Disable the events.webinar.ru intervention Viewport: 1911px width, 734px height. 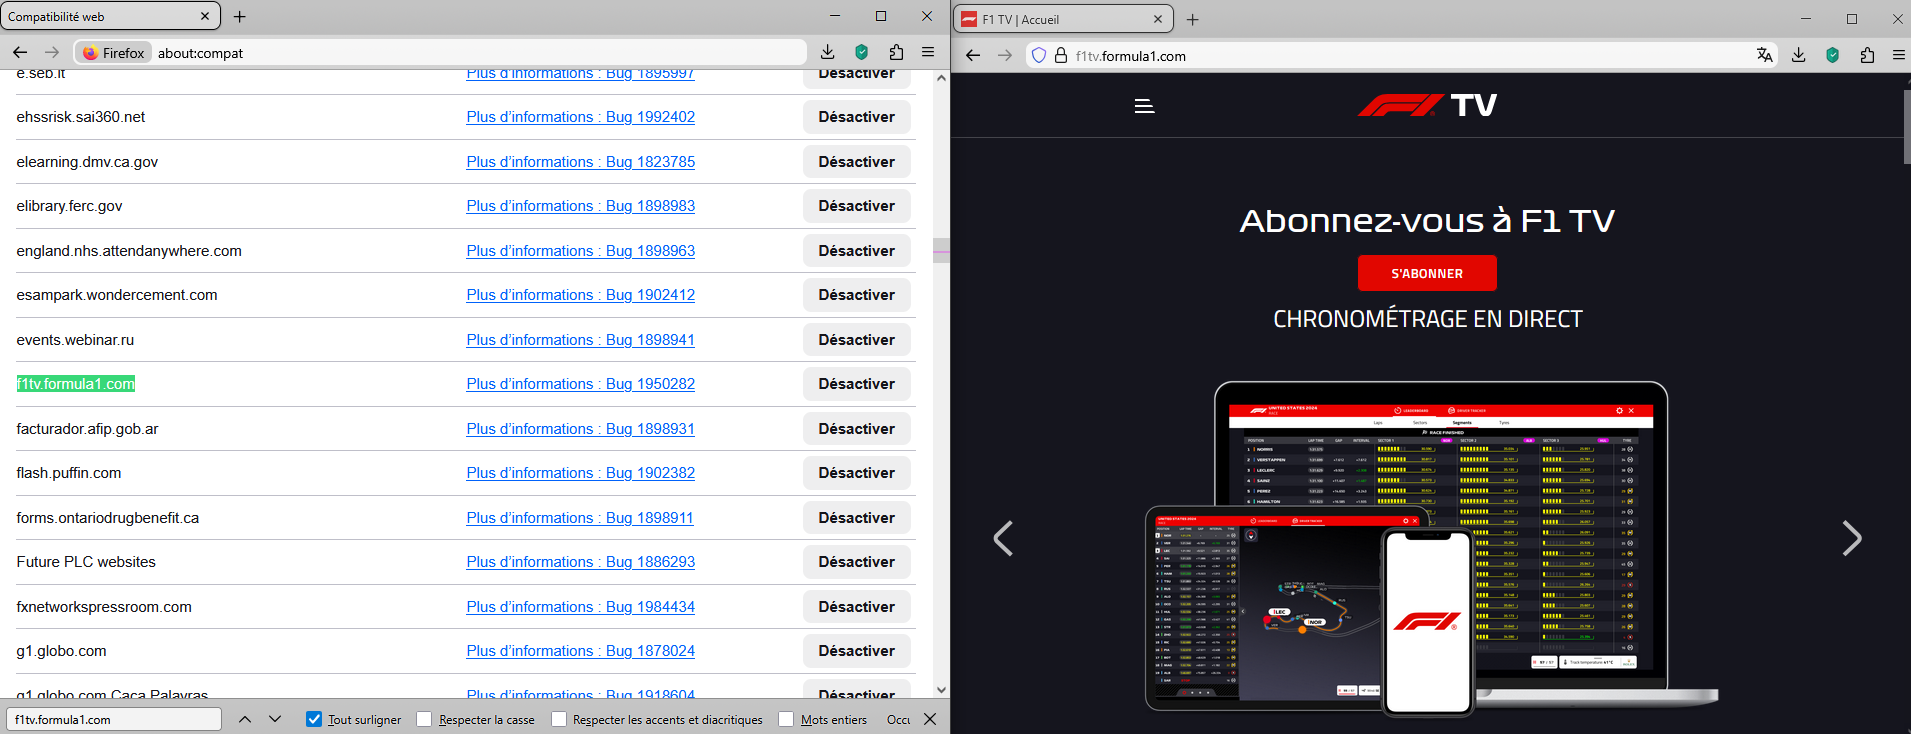(857, 340)
